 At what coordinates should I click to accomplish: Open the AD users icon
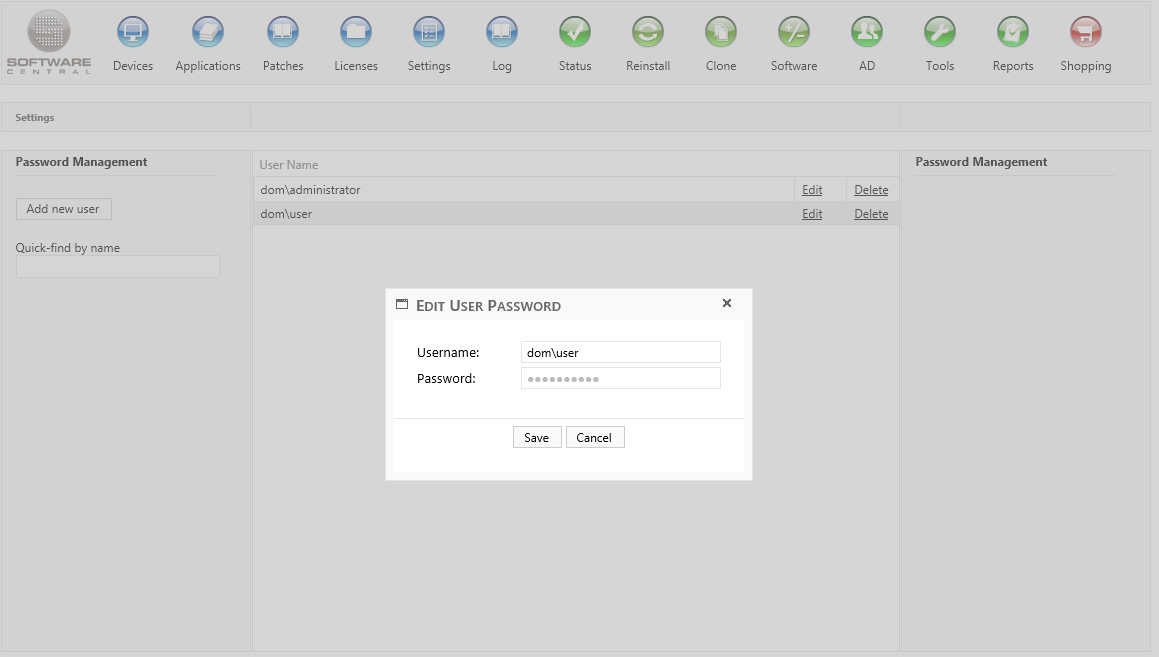click(x=867, y=32)
